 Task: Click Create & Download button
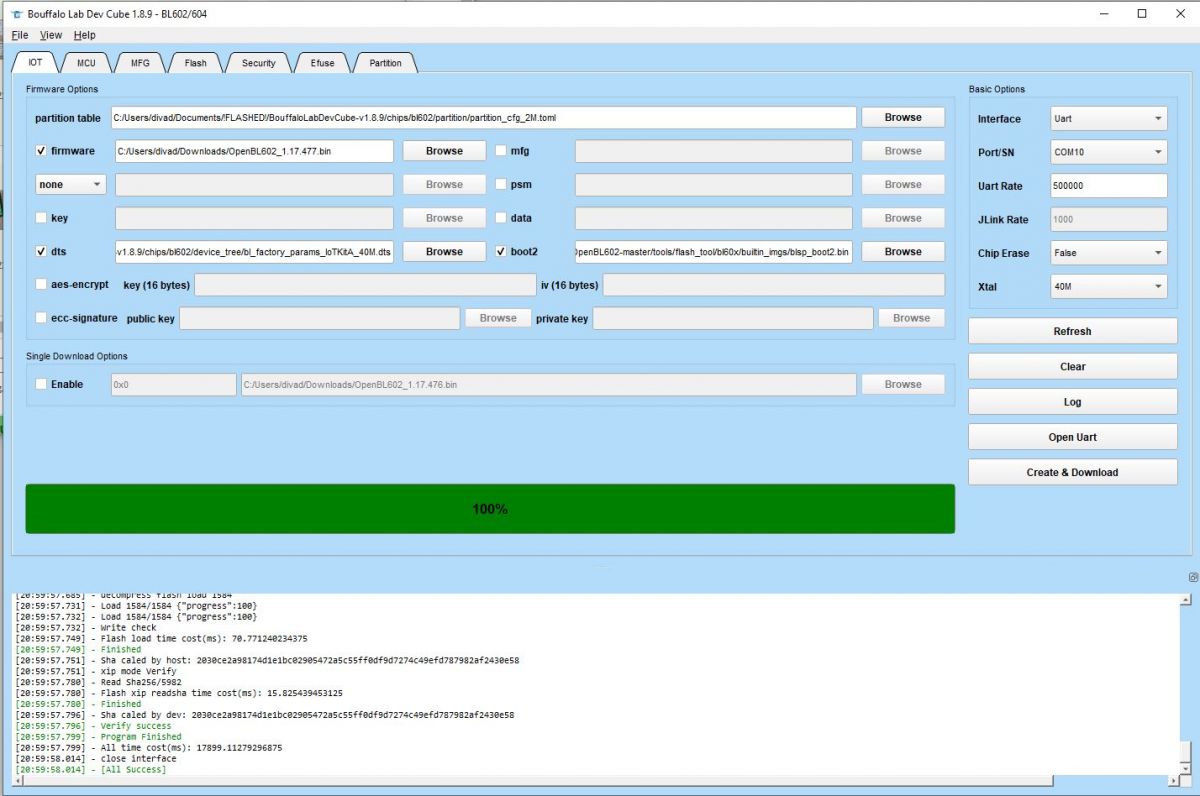pos(1072,472)
